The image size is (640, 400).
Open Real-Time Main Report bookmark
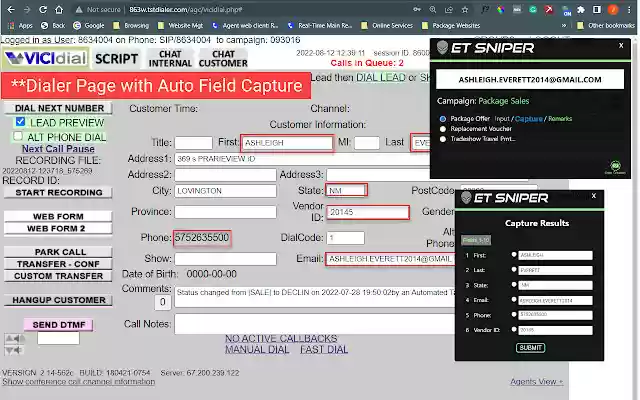320,25
